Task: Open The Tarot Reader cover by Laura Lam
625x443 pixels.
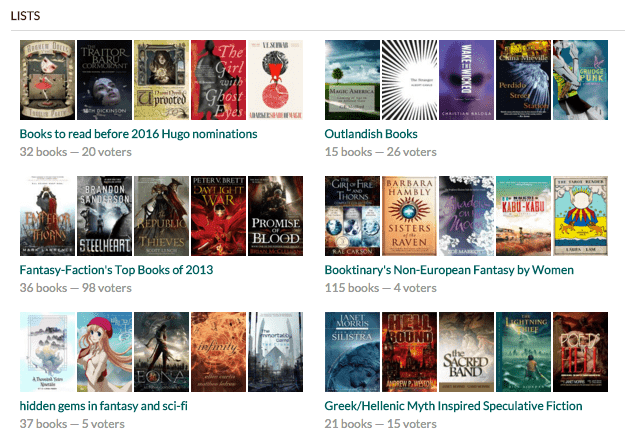Action: click(x=580, y=216)
